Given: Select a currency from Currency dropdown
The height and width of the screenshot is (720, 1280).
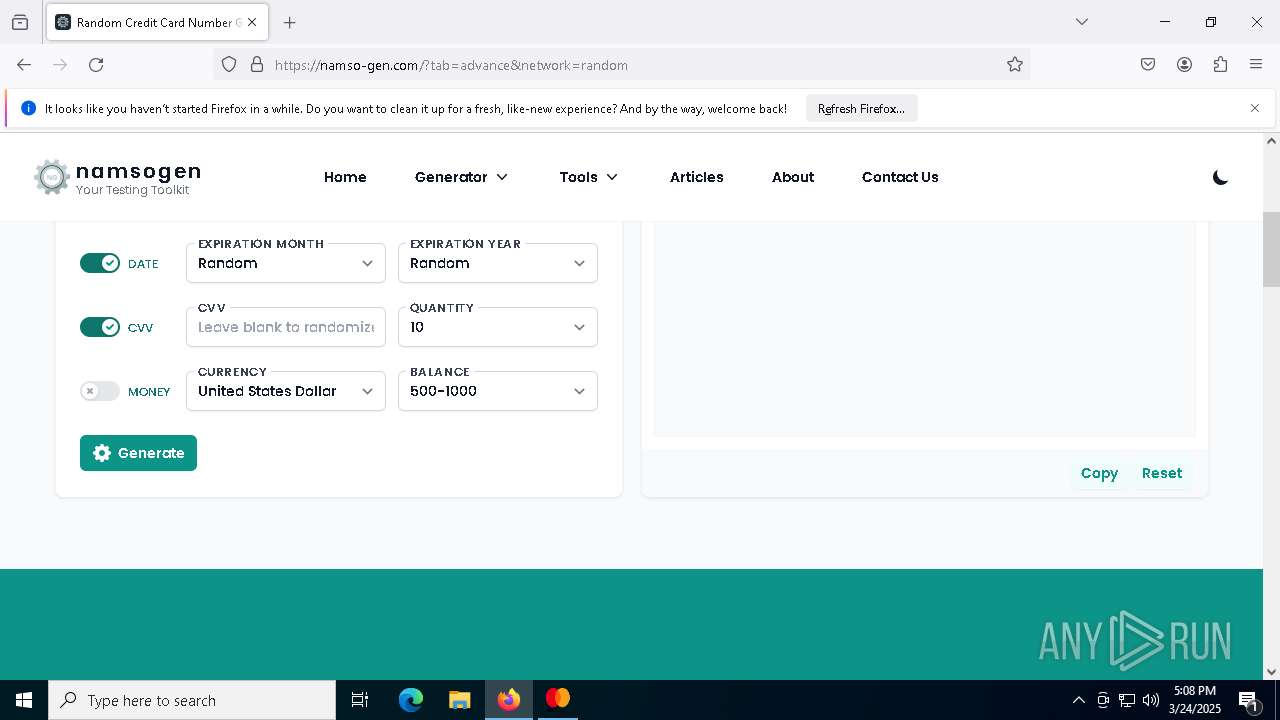Looking at the screenshot, I should click(286, 391).
